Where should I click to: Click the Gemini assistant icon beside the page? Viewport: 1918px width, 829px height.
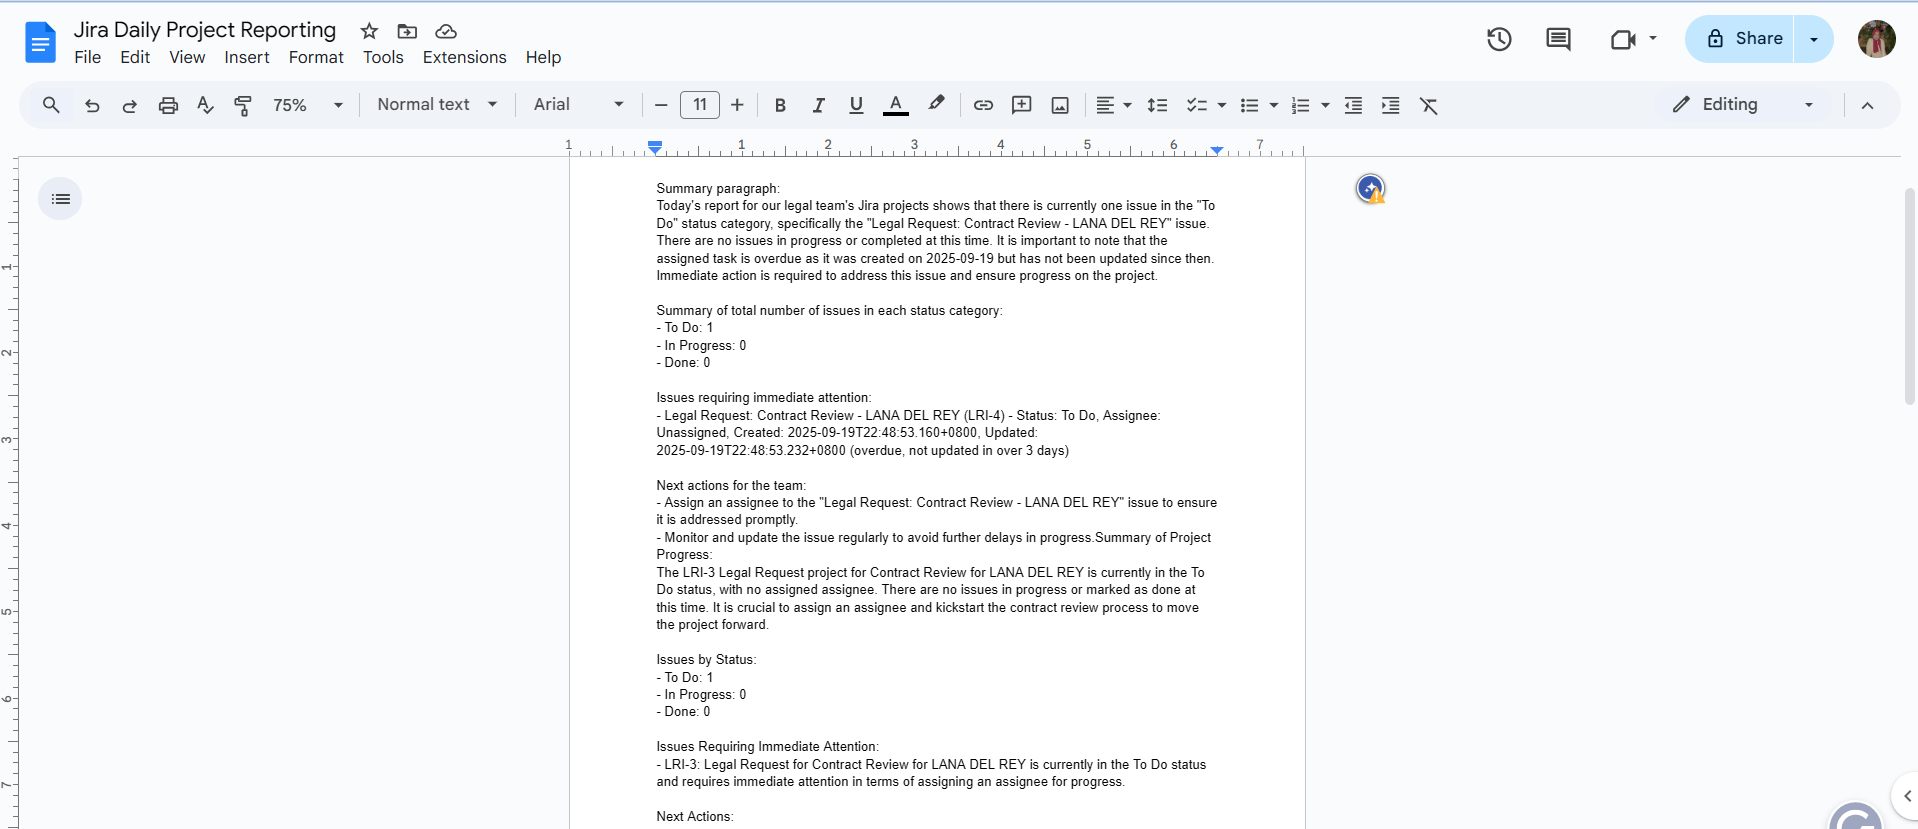pyautogui.click(x=1371, y=188)
